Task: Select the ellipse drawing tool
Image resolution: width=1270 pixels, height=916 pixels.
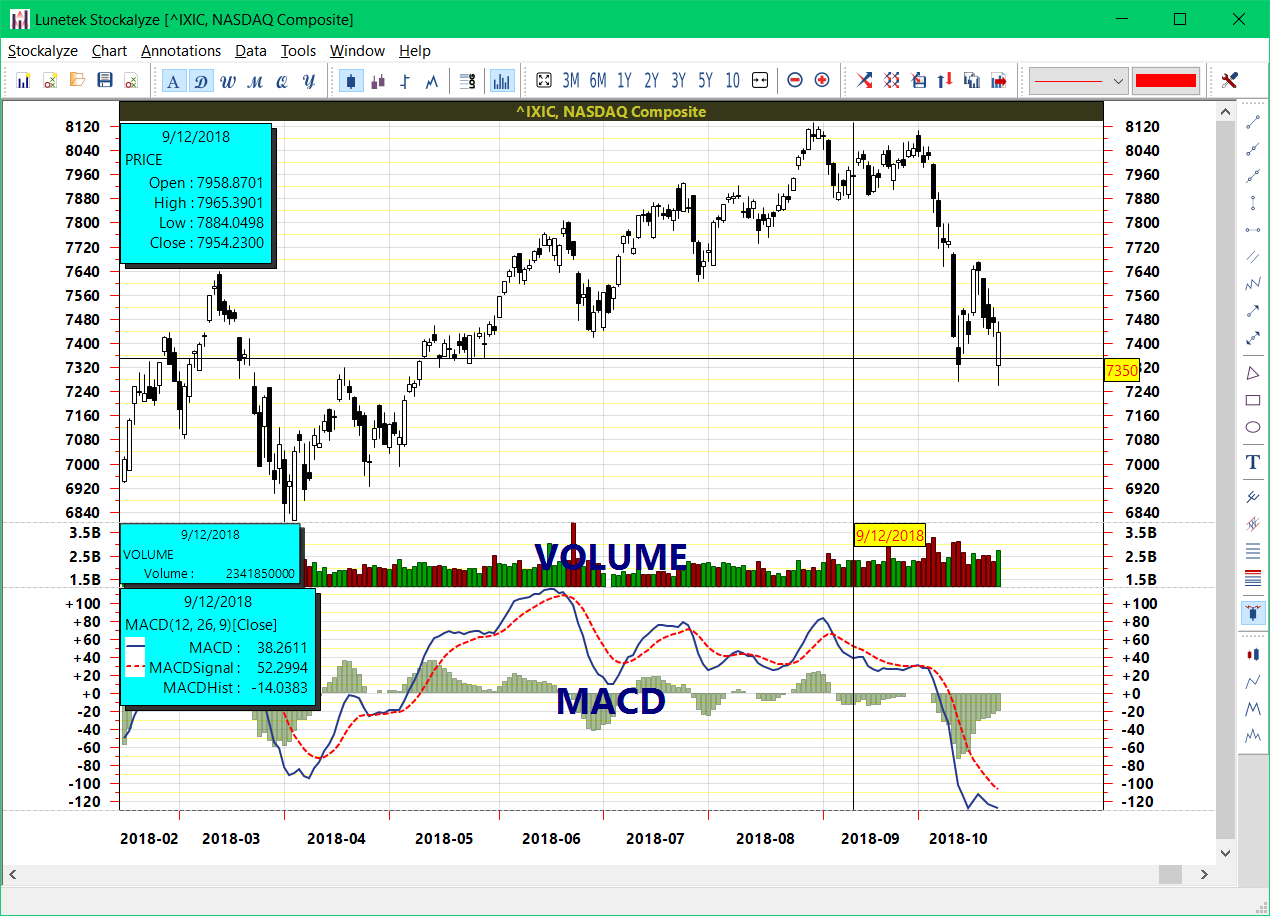Action: [1252, 427]
